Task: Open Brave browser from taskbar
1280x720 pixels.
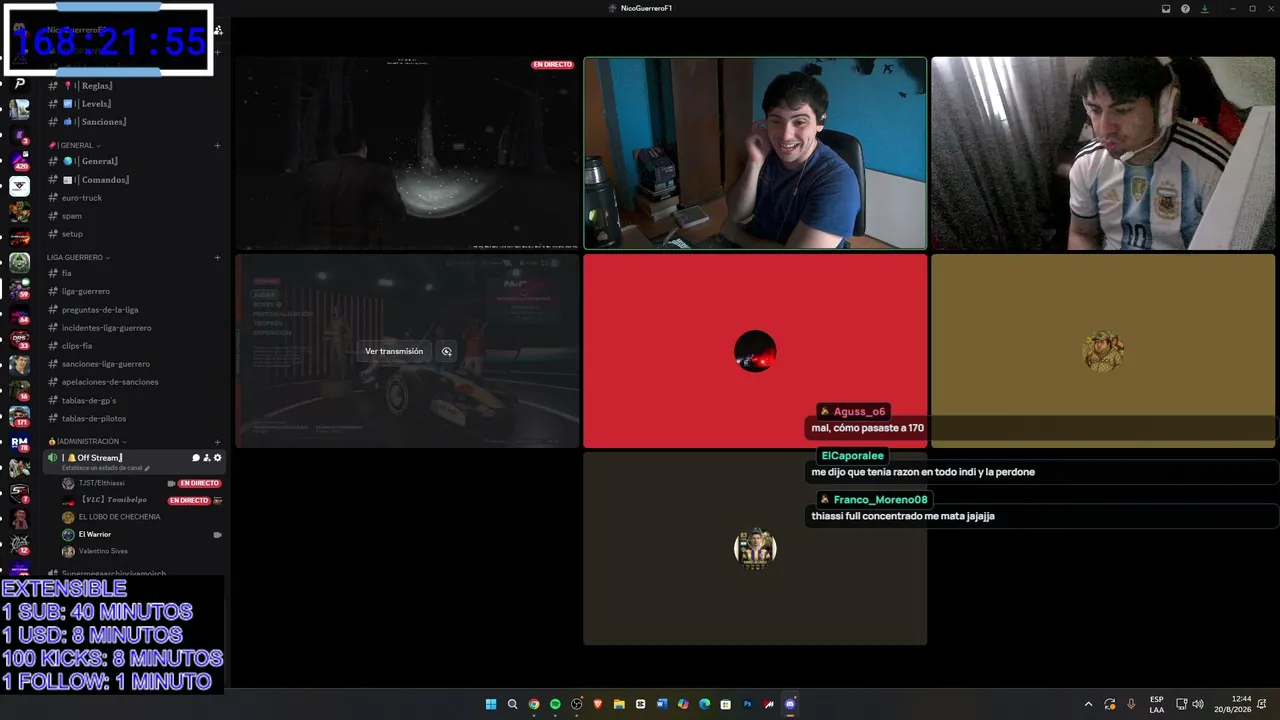Action: [x=598, y=704]
